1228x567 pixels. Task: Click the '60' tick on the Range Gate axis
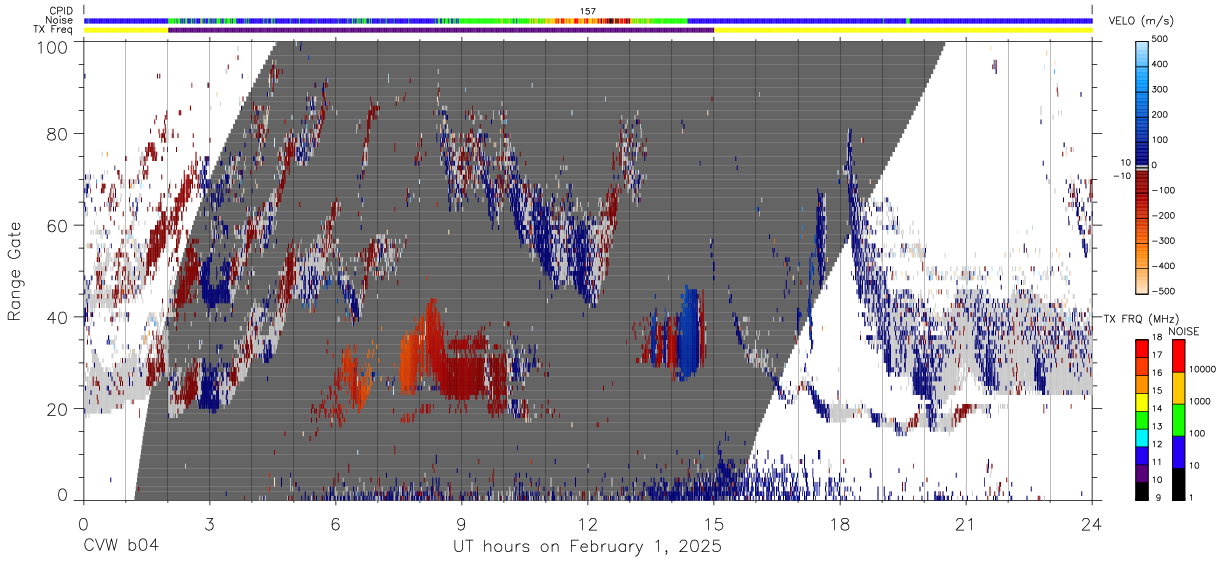pyautogui.click(x=57, y=226)
